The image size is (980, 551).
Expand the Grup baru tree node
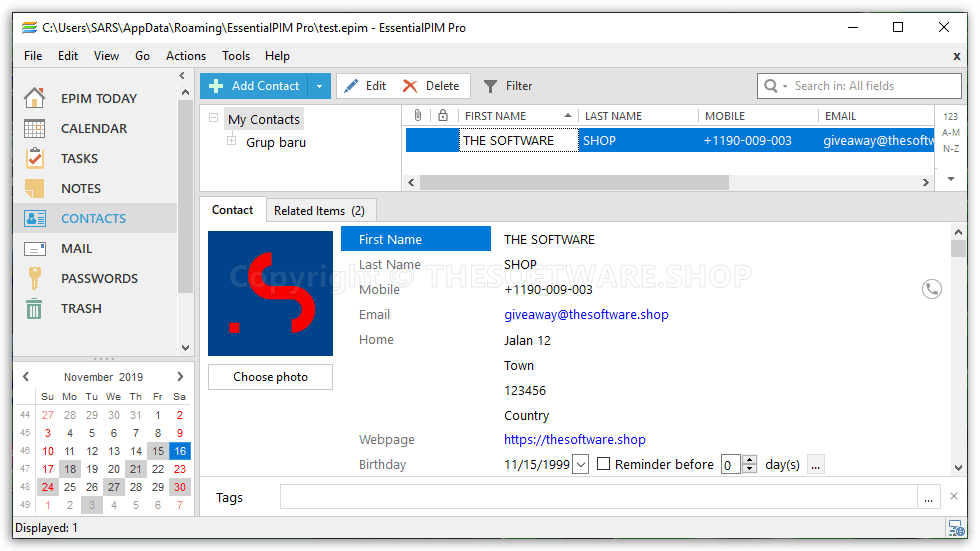click(x=232, y=141)
